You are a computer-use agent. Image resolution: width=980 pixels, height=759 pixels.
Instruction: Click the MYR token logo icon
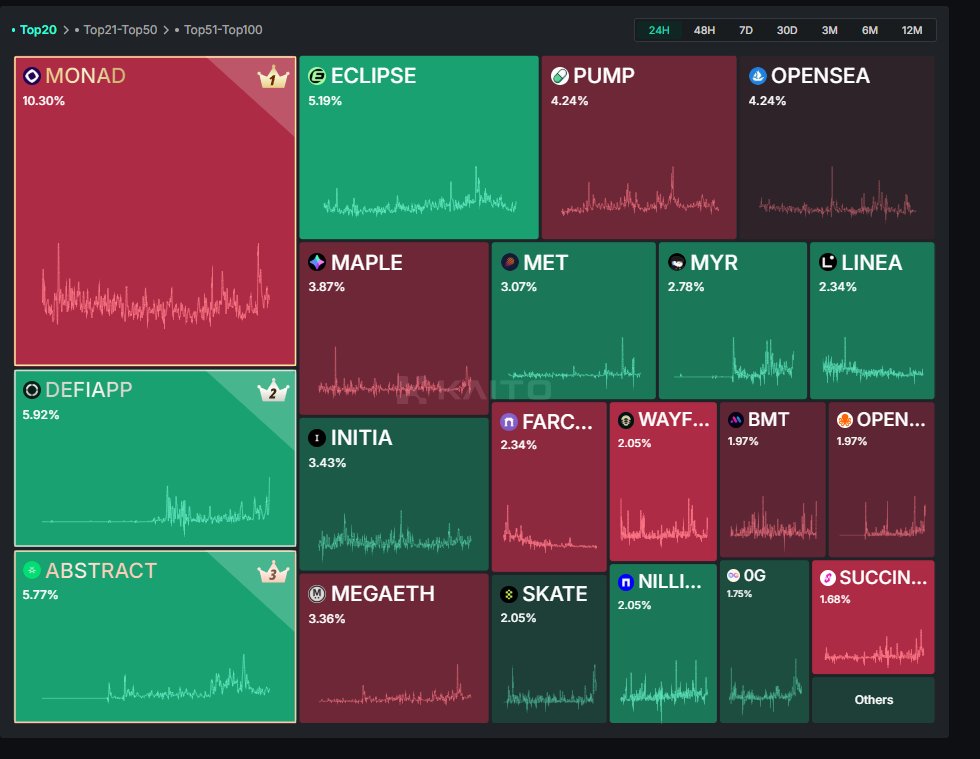[x=676, y=262]
